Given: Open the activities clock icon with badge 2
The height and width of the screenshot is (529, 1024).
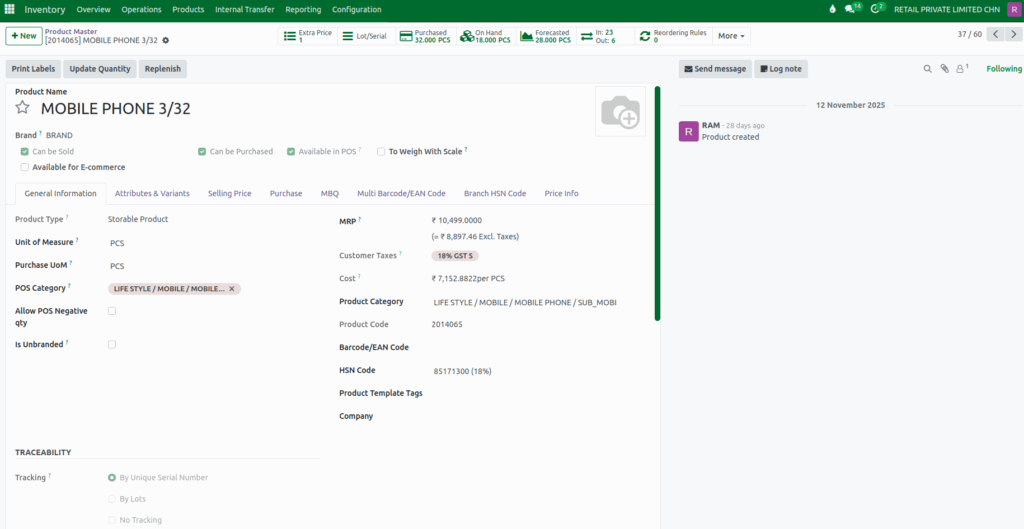Looking at the screenshot, I should pos(878,8).
